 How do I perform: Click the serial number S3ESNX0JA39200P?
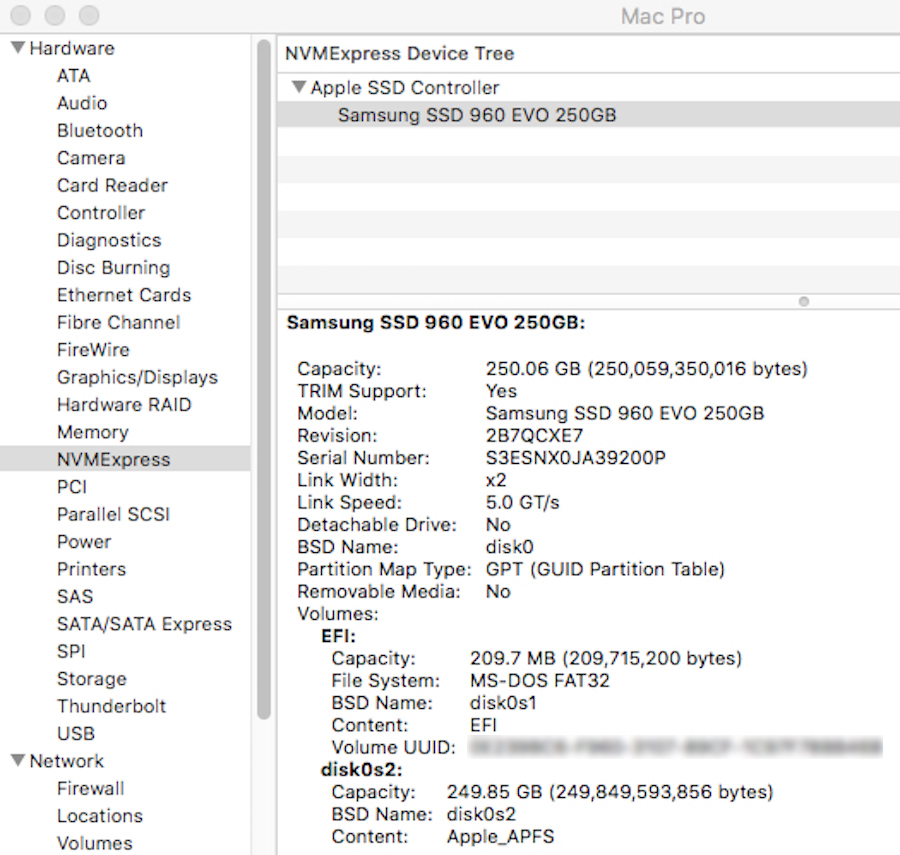tap(576, 458)
